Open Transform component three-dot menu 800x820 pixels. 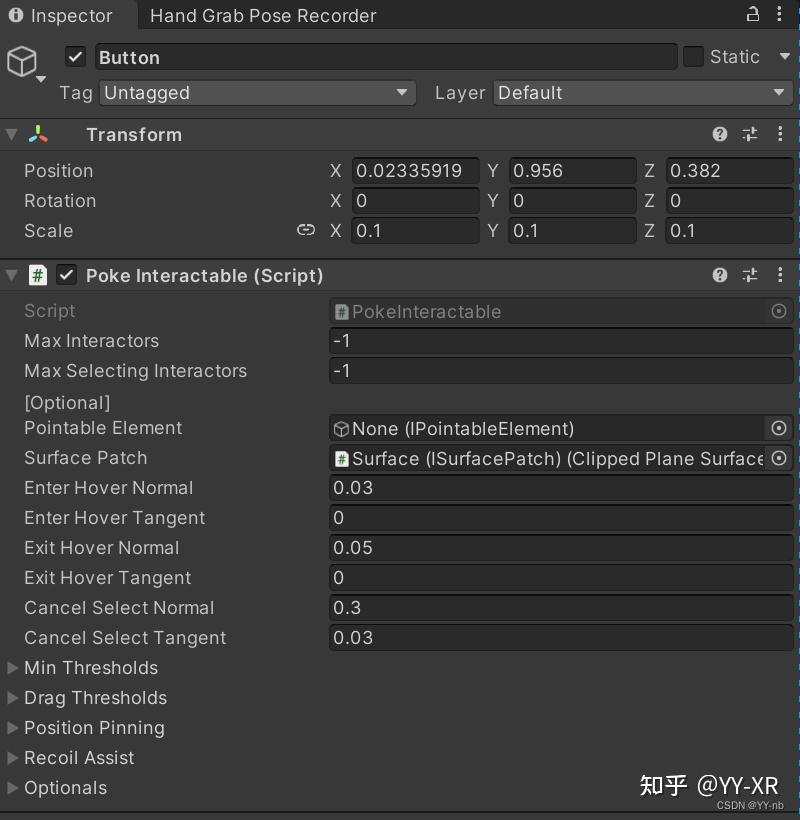[780, 134]
